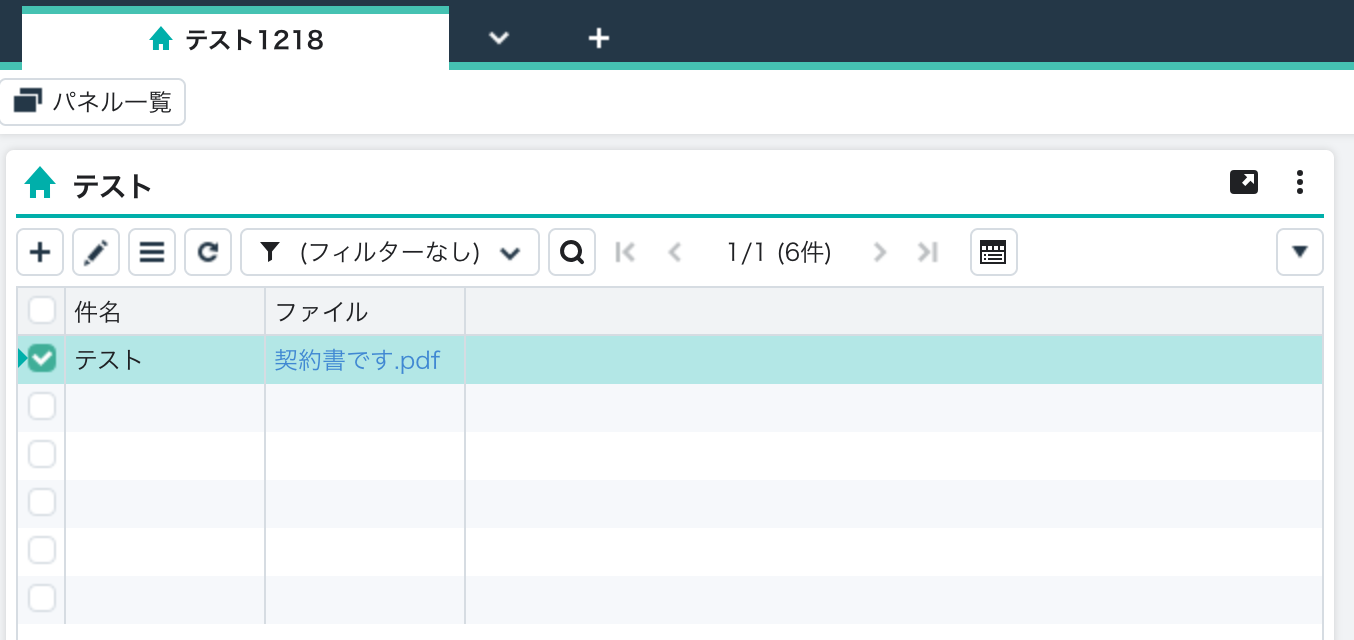Click the 件名 column header
1354x640 pixels.
pyautogui.click(x=165, y=311)
